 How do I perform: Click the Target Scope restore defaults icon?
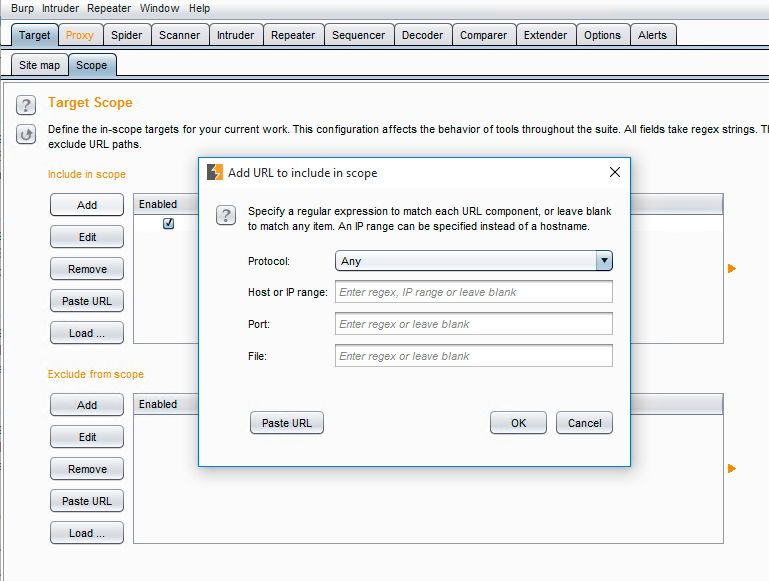[x=26, y=134]
